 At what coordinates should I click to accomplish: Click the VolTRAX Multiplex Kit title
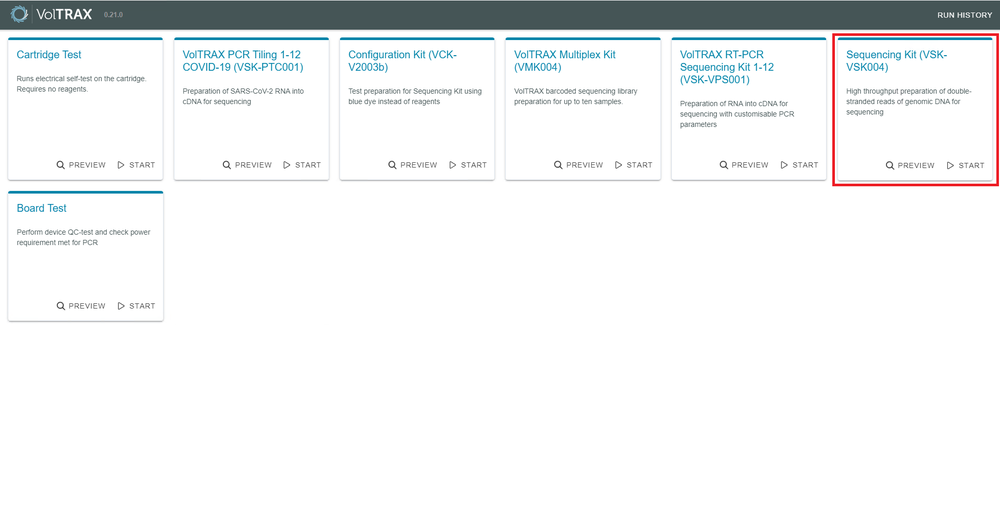coord(565,61)
